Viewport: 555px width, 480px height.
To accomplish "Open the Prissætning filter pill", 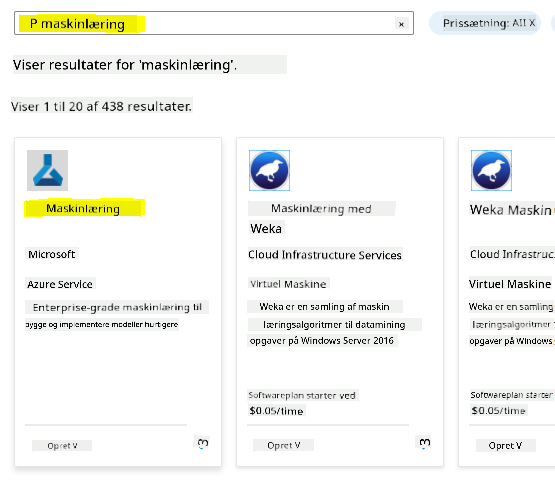I will (x=485, y=23).
